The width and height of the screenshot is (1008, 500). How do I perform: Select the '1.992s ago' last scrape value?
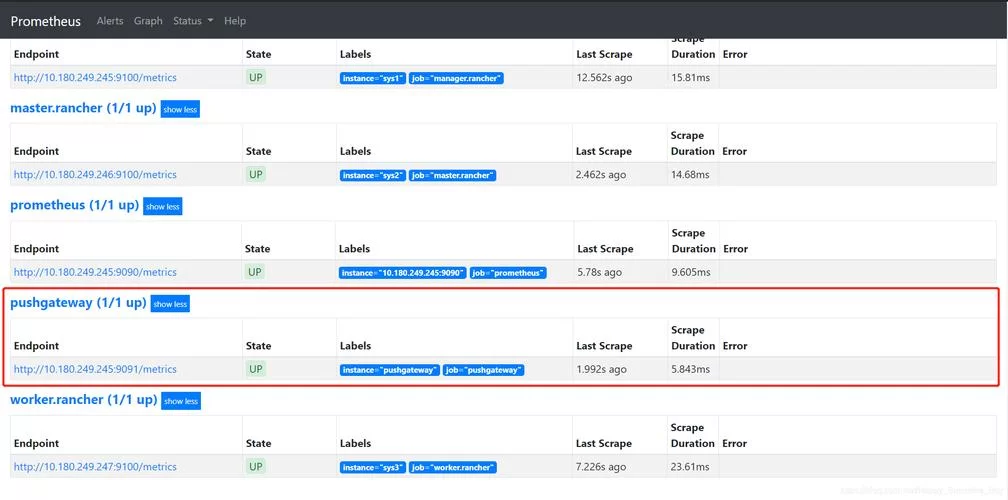(x=601, y=370)
